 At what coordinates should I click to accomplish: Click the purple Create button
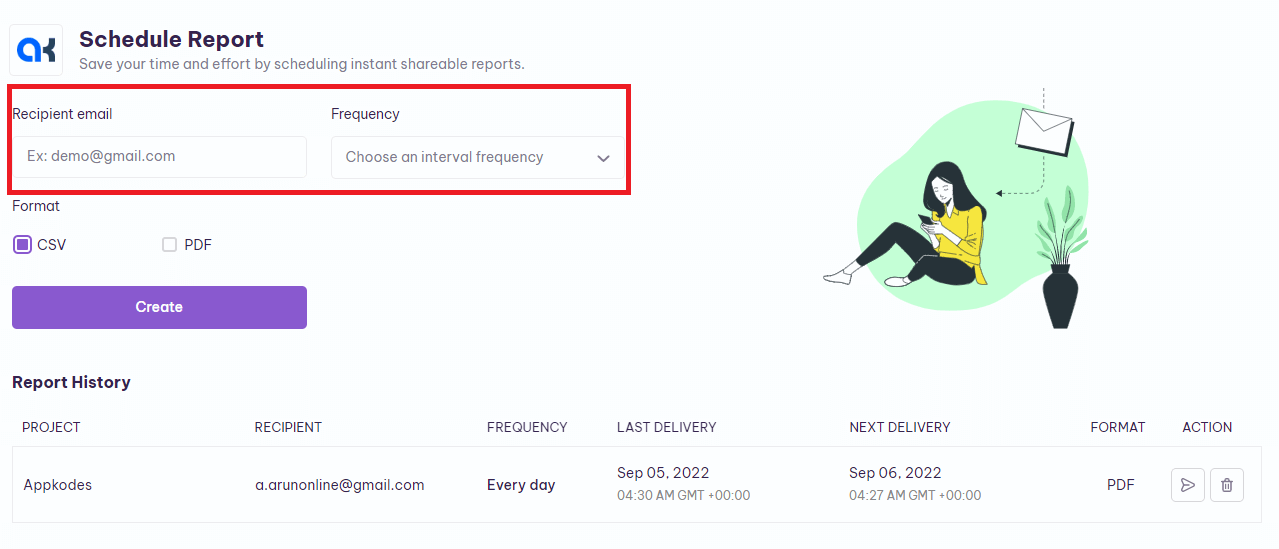click(x=159, y=307)
